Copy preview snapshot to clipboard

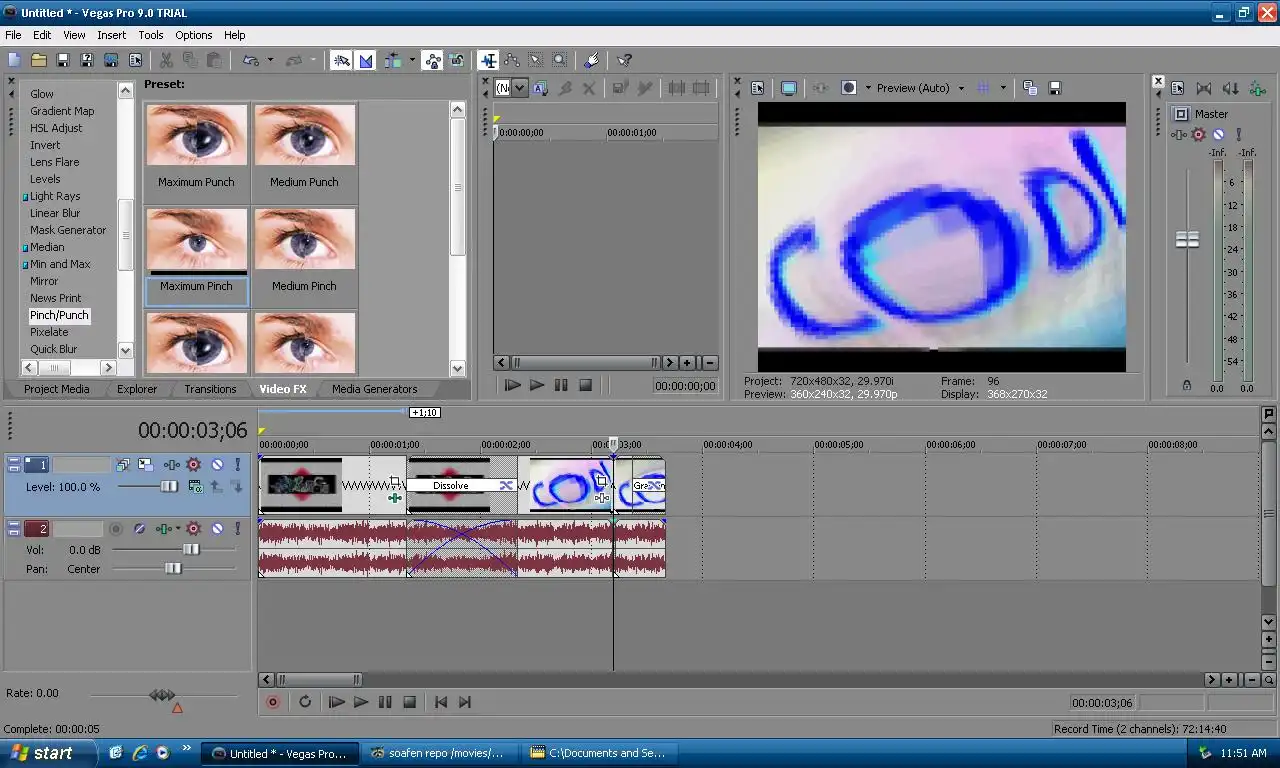(x=1030, y=88)
